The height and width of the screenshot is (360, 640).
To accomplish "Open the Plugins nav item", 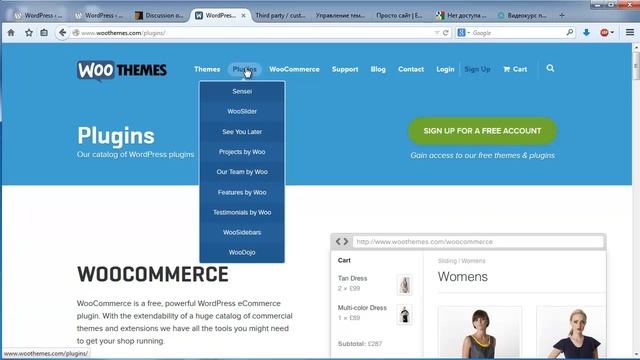I will coord(244,69).
